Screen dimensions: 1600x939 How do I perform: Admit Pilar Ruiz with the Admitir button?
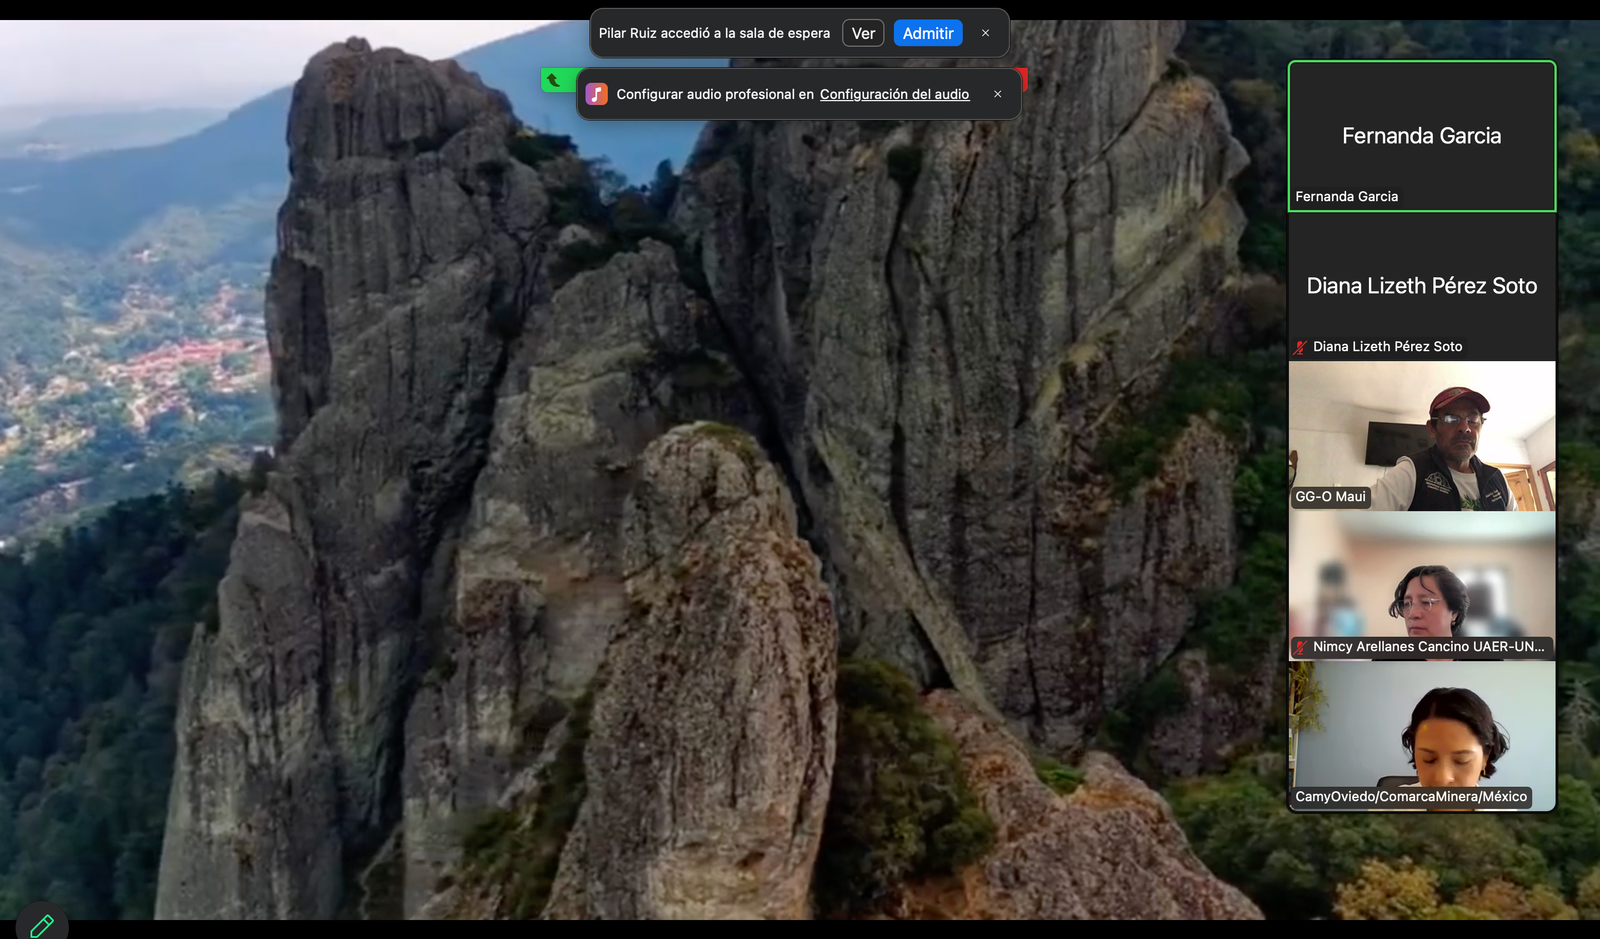[x=928, y=33]
